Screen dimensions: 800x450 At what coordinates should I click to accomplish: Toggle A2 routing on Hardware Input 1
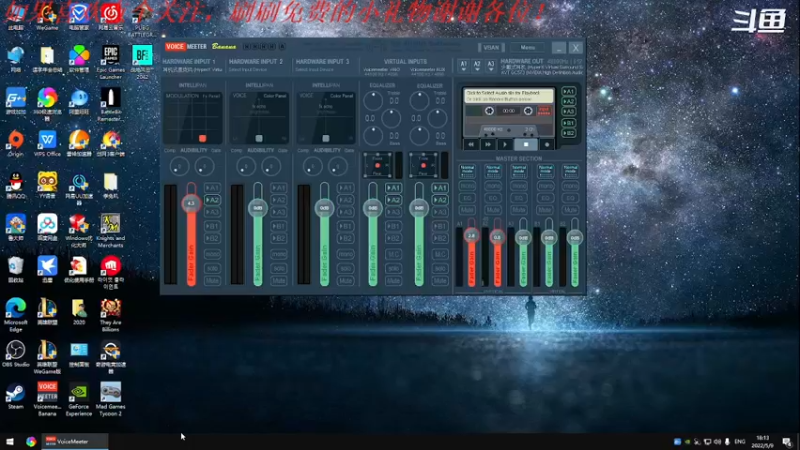pyautogui.click(x=212, y=200)
